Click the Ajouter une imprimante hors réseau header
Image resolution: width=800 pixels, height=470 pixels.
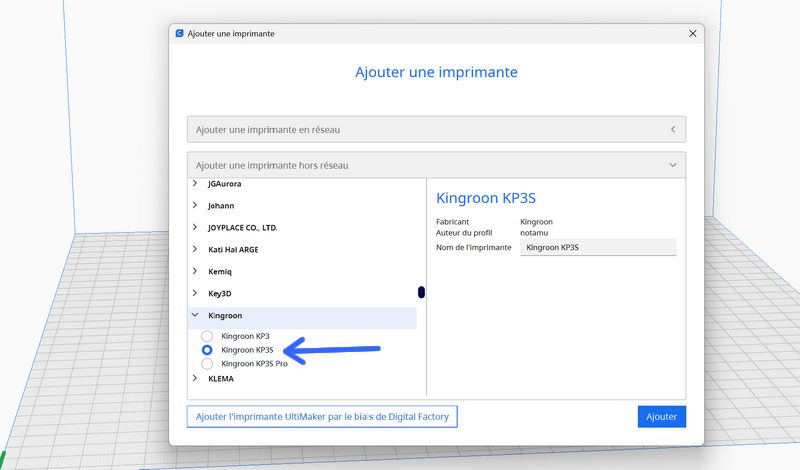click(x=436, y=165)
